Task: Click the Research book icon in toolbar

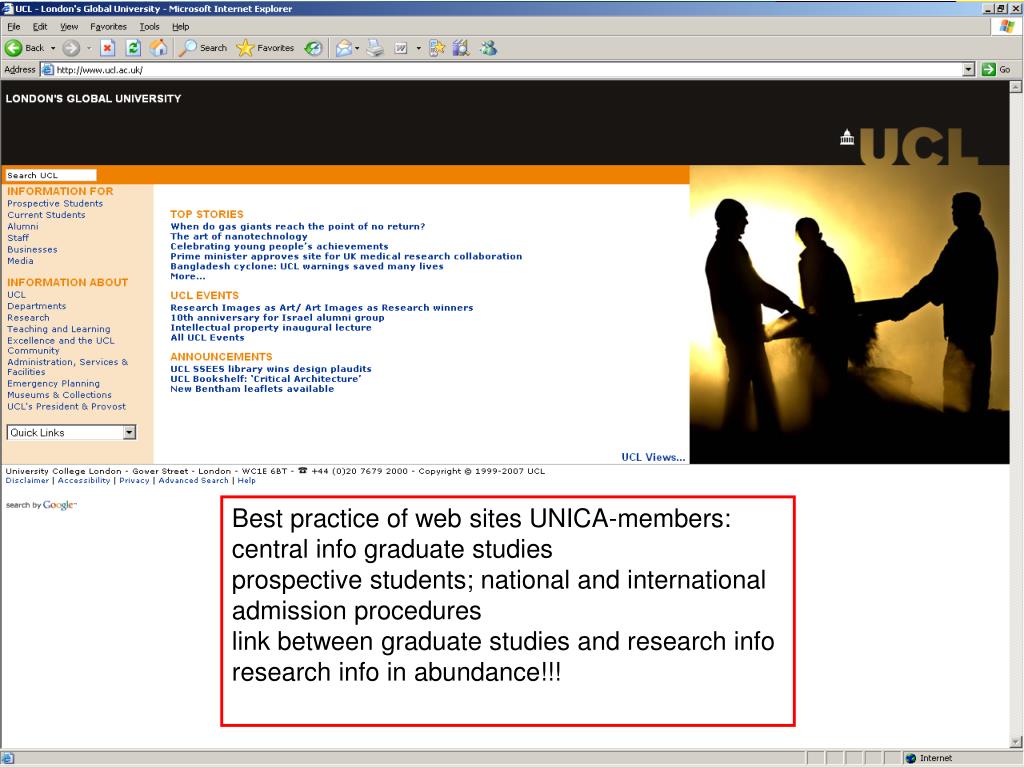Action: [x=460, y=48]
